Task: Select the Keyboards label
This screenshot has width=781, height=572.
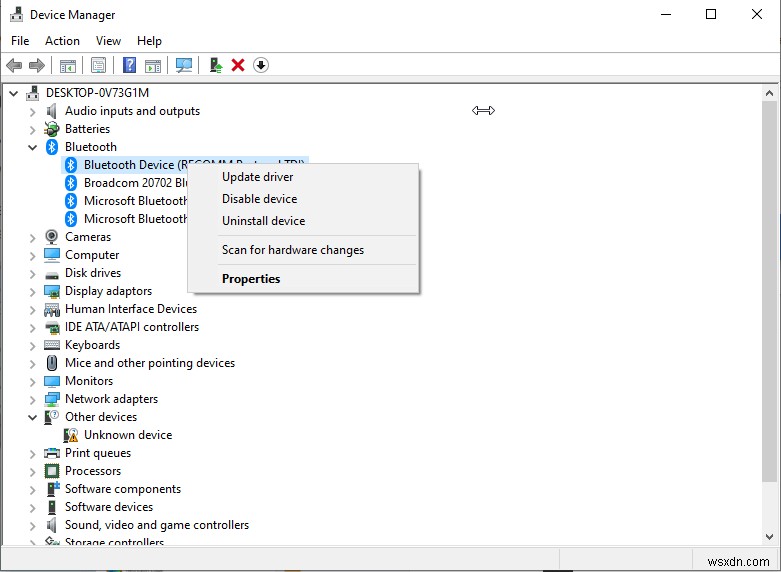Action: tap(93, 345)
